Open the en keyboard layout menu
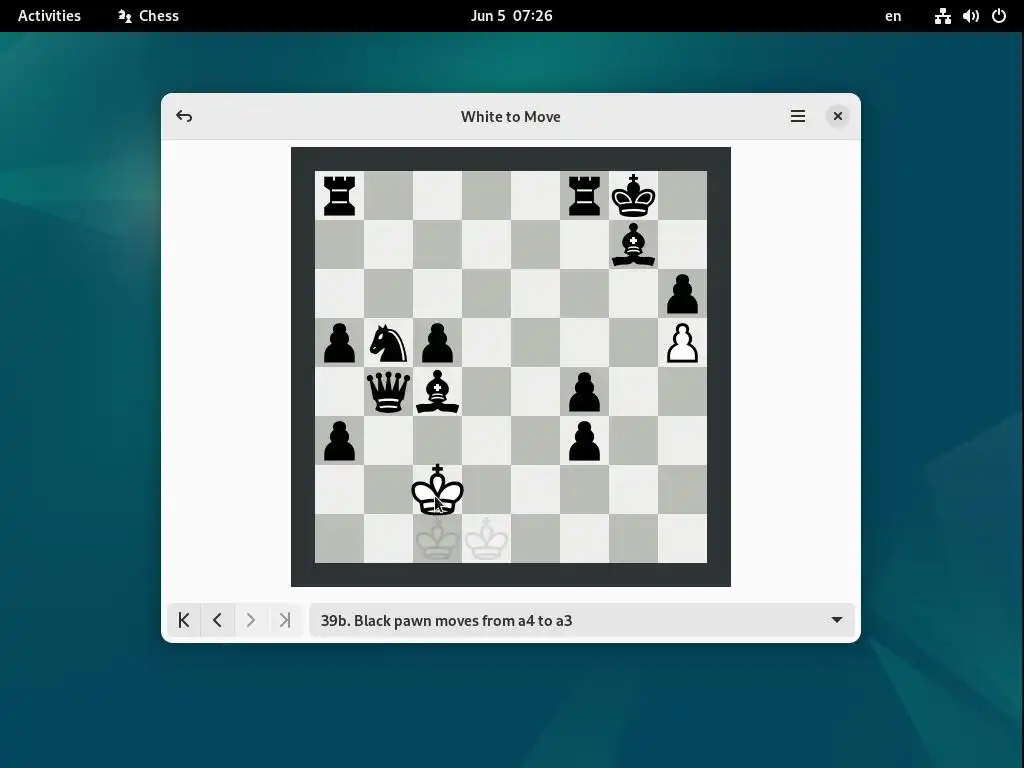The image size is (1024, 768). (x=893, y=16)
